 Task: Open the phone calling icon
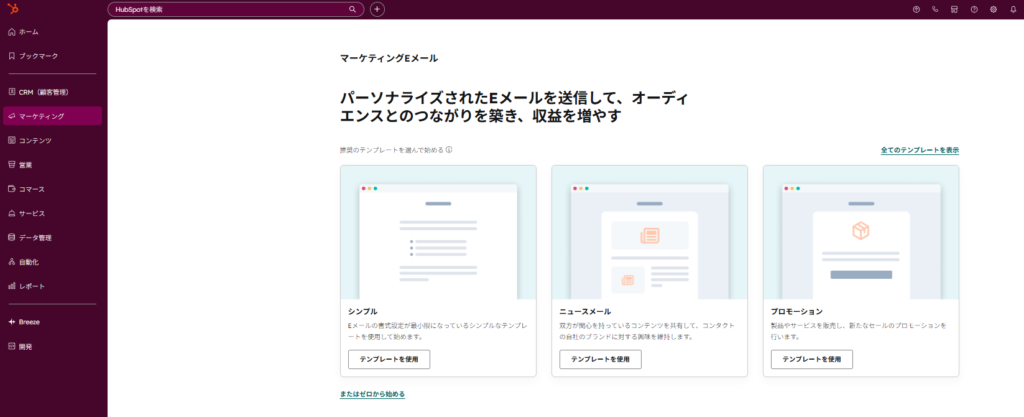pos(935,9)
